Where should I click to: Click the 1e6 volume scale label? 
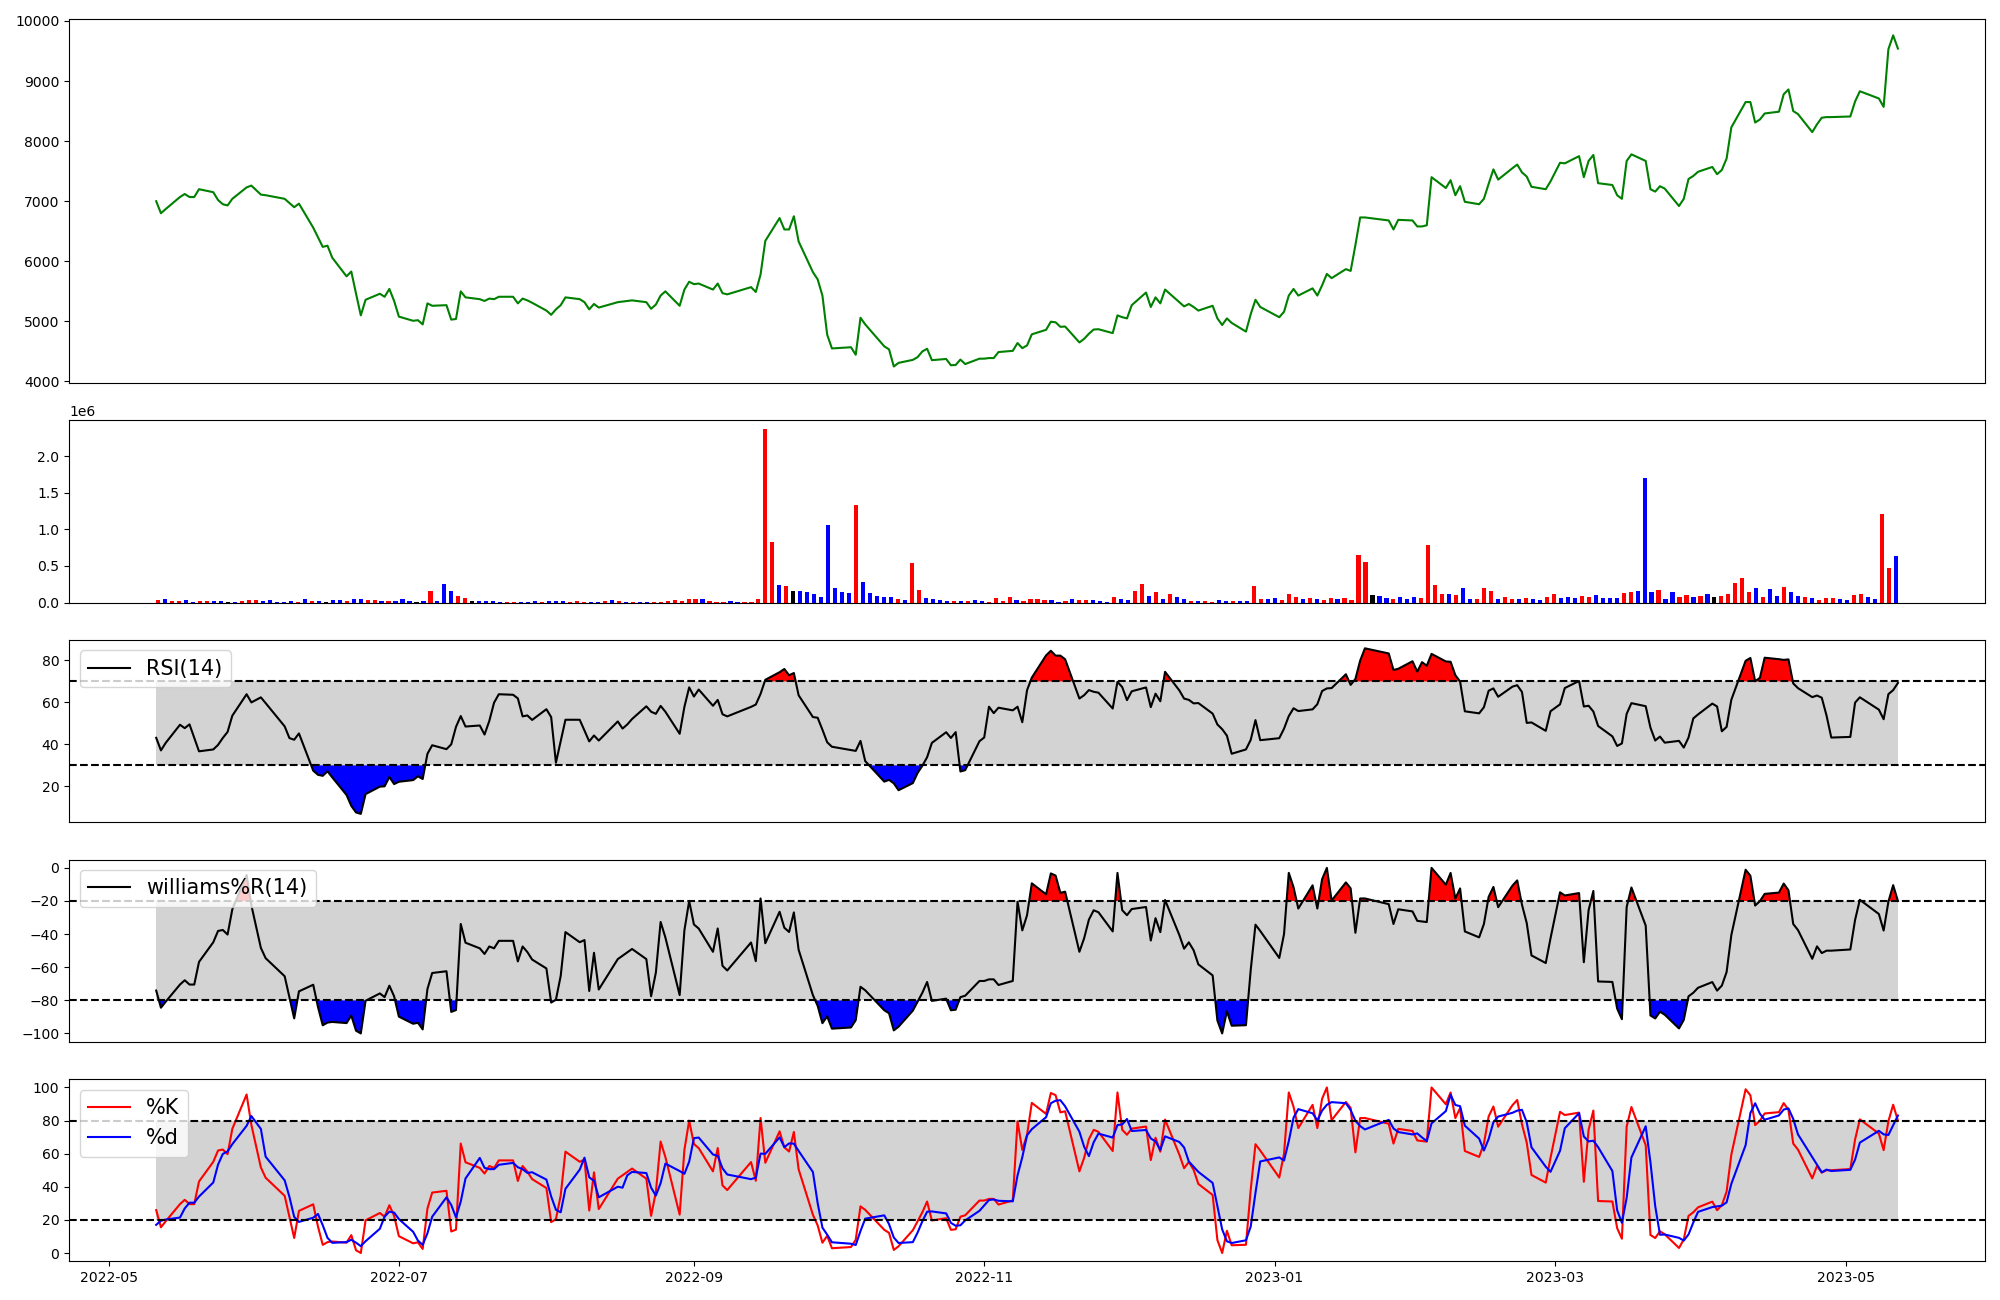pos(82,412)
